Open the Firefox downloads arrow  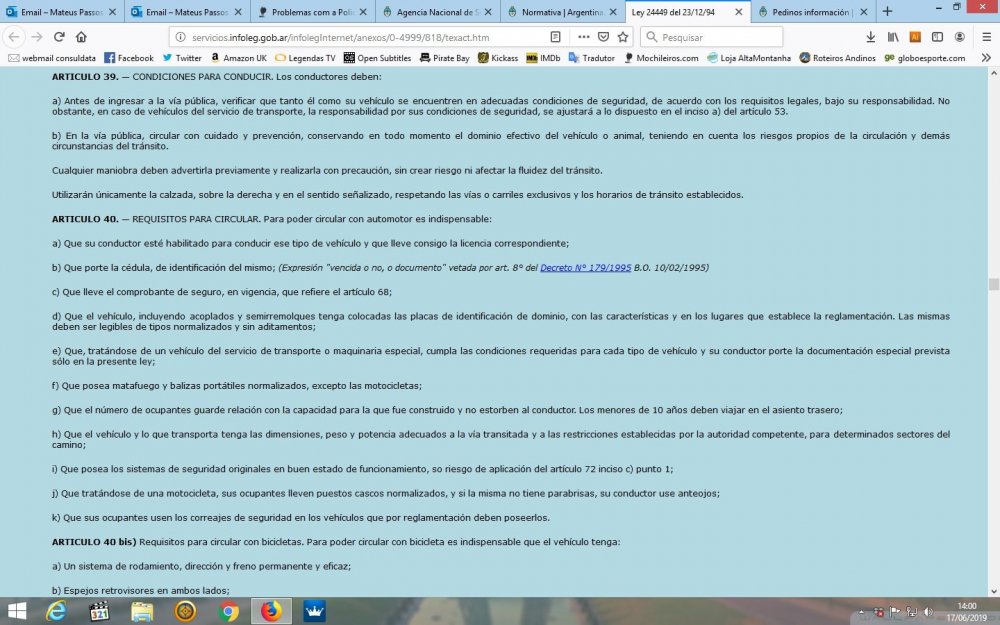pos(870,37)
